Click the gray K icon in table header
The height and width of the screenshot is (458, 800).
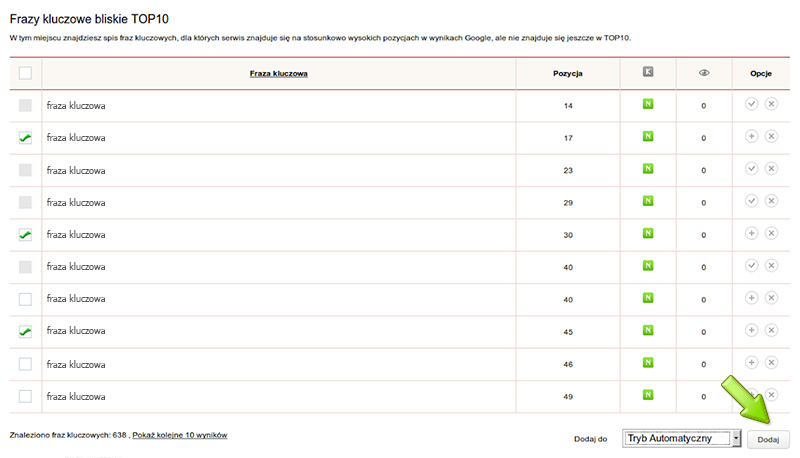click(x=648, y=72)
